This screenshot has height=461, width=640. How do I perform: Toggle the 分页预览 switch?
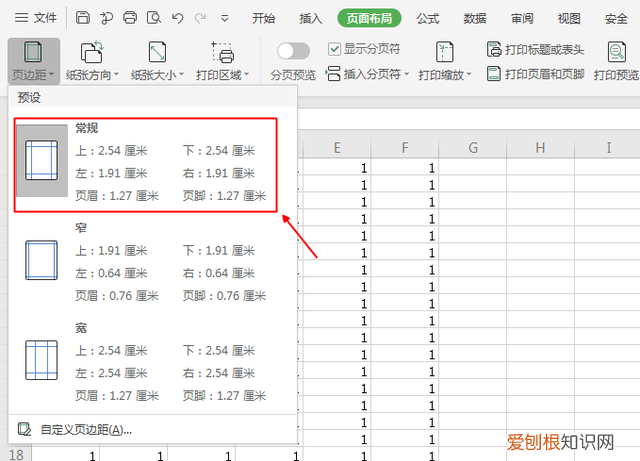pos(293,51)
